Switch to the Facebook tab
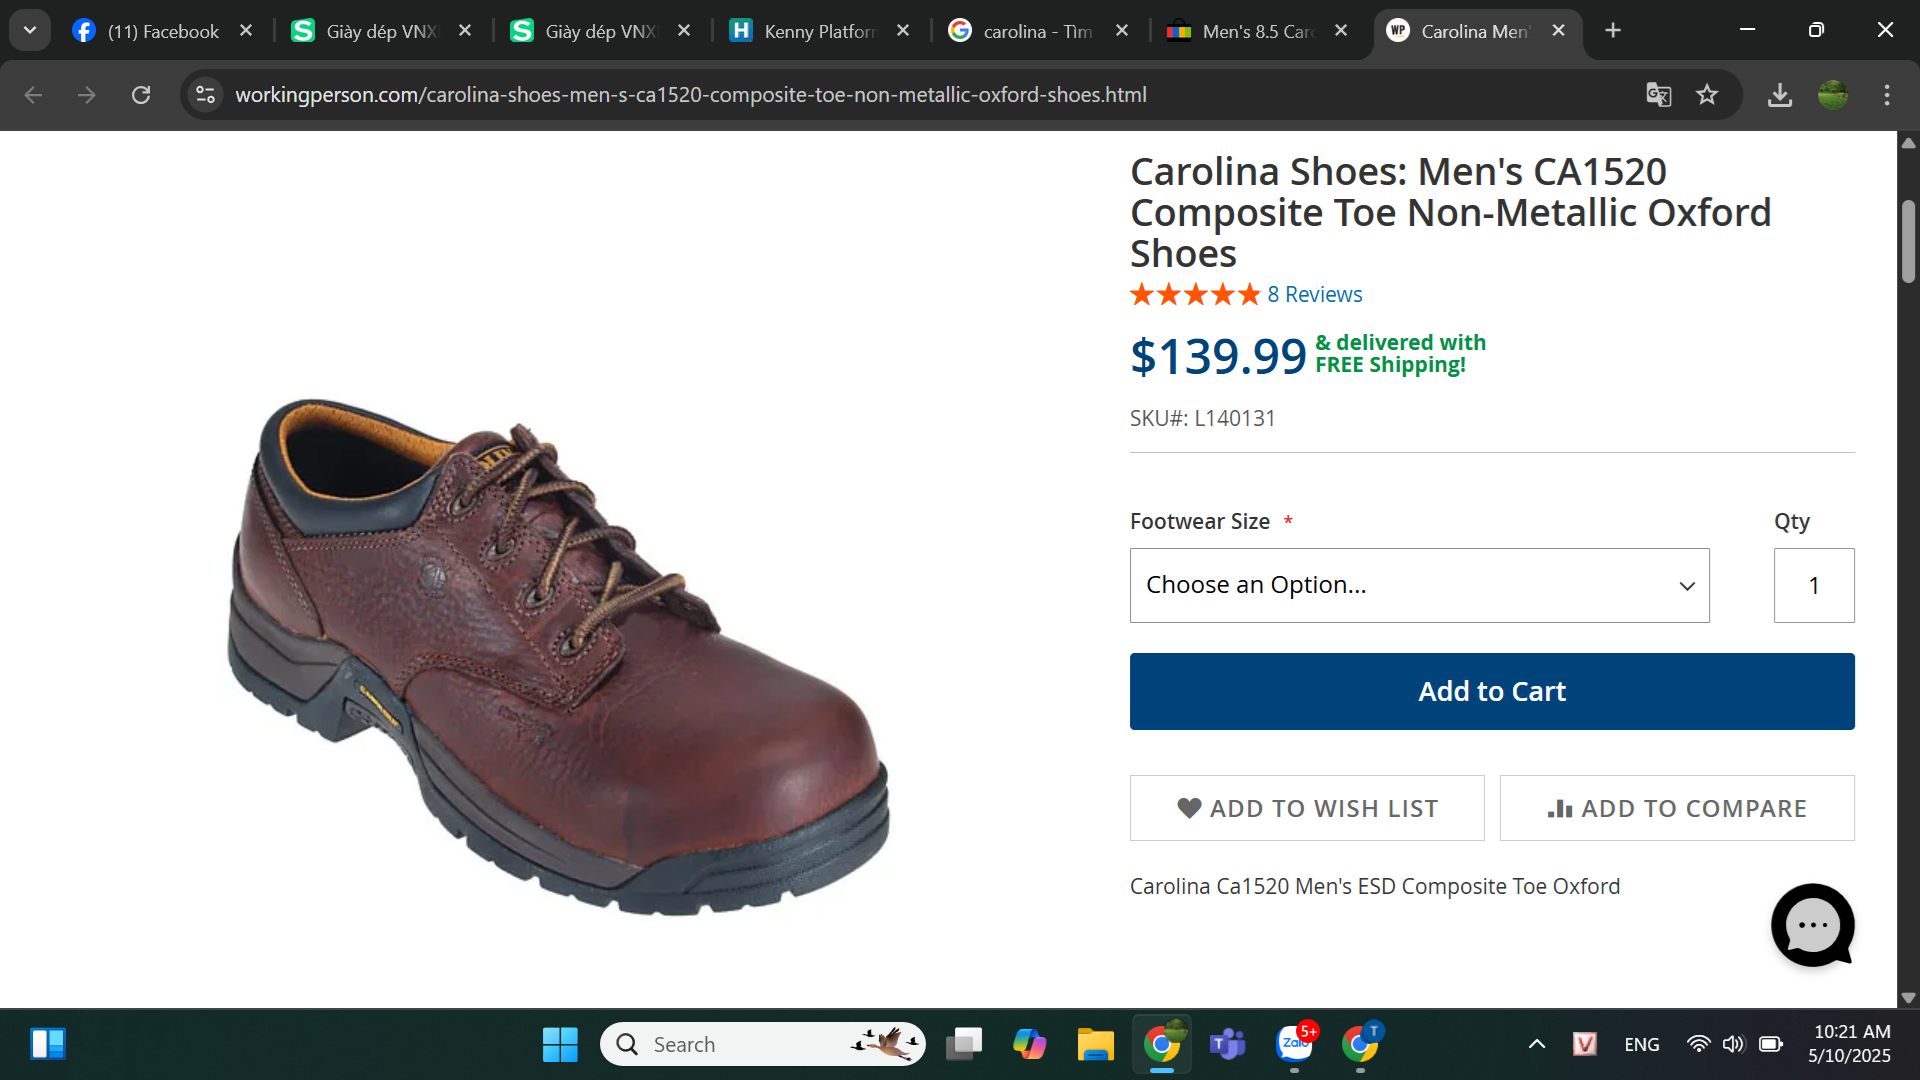 click(162, 31)
